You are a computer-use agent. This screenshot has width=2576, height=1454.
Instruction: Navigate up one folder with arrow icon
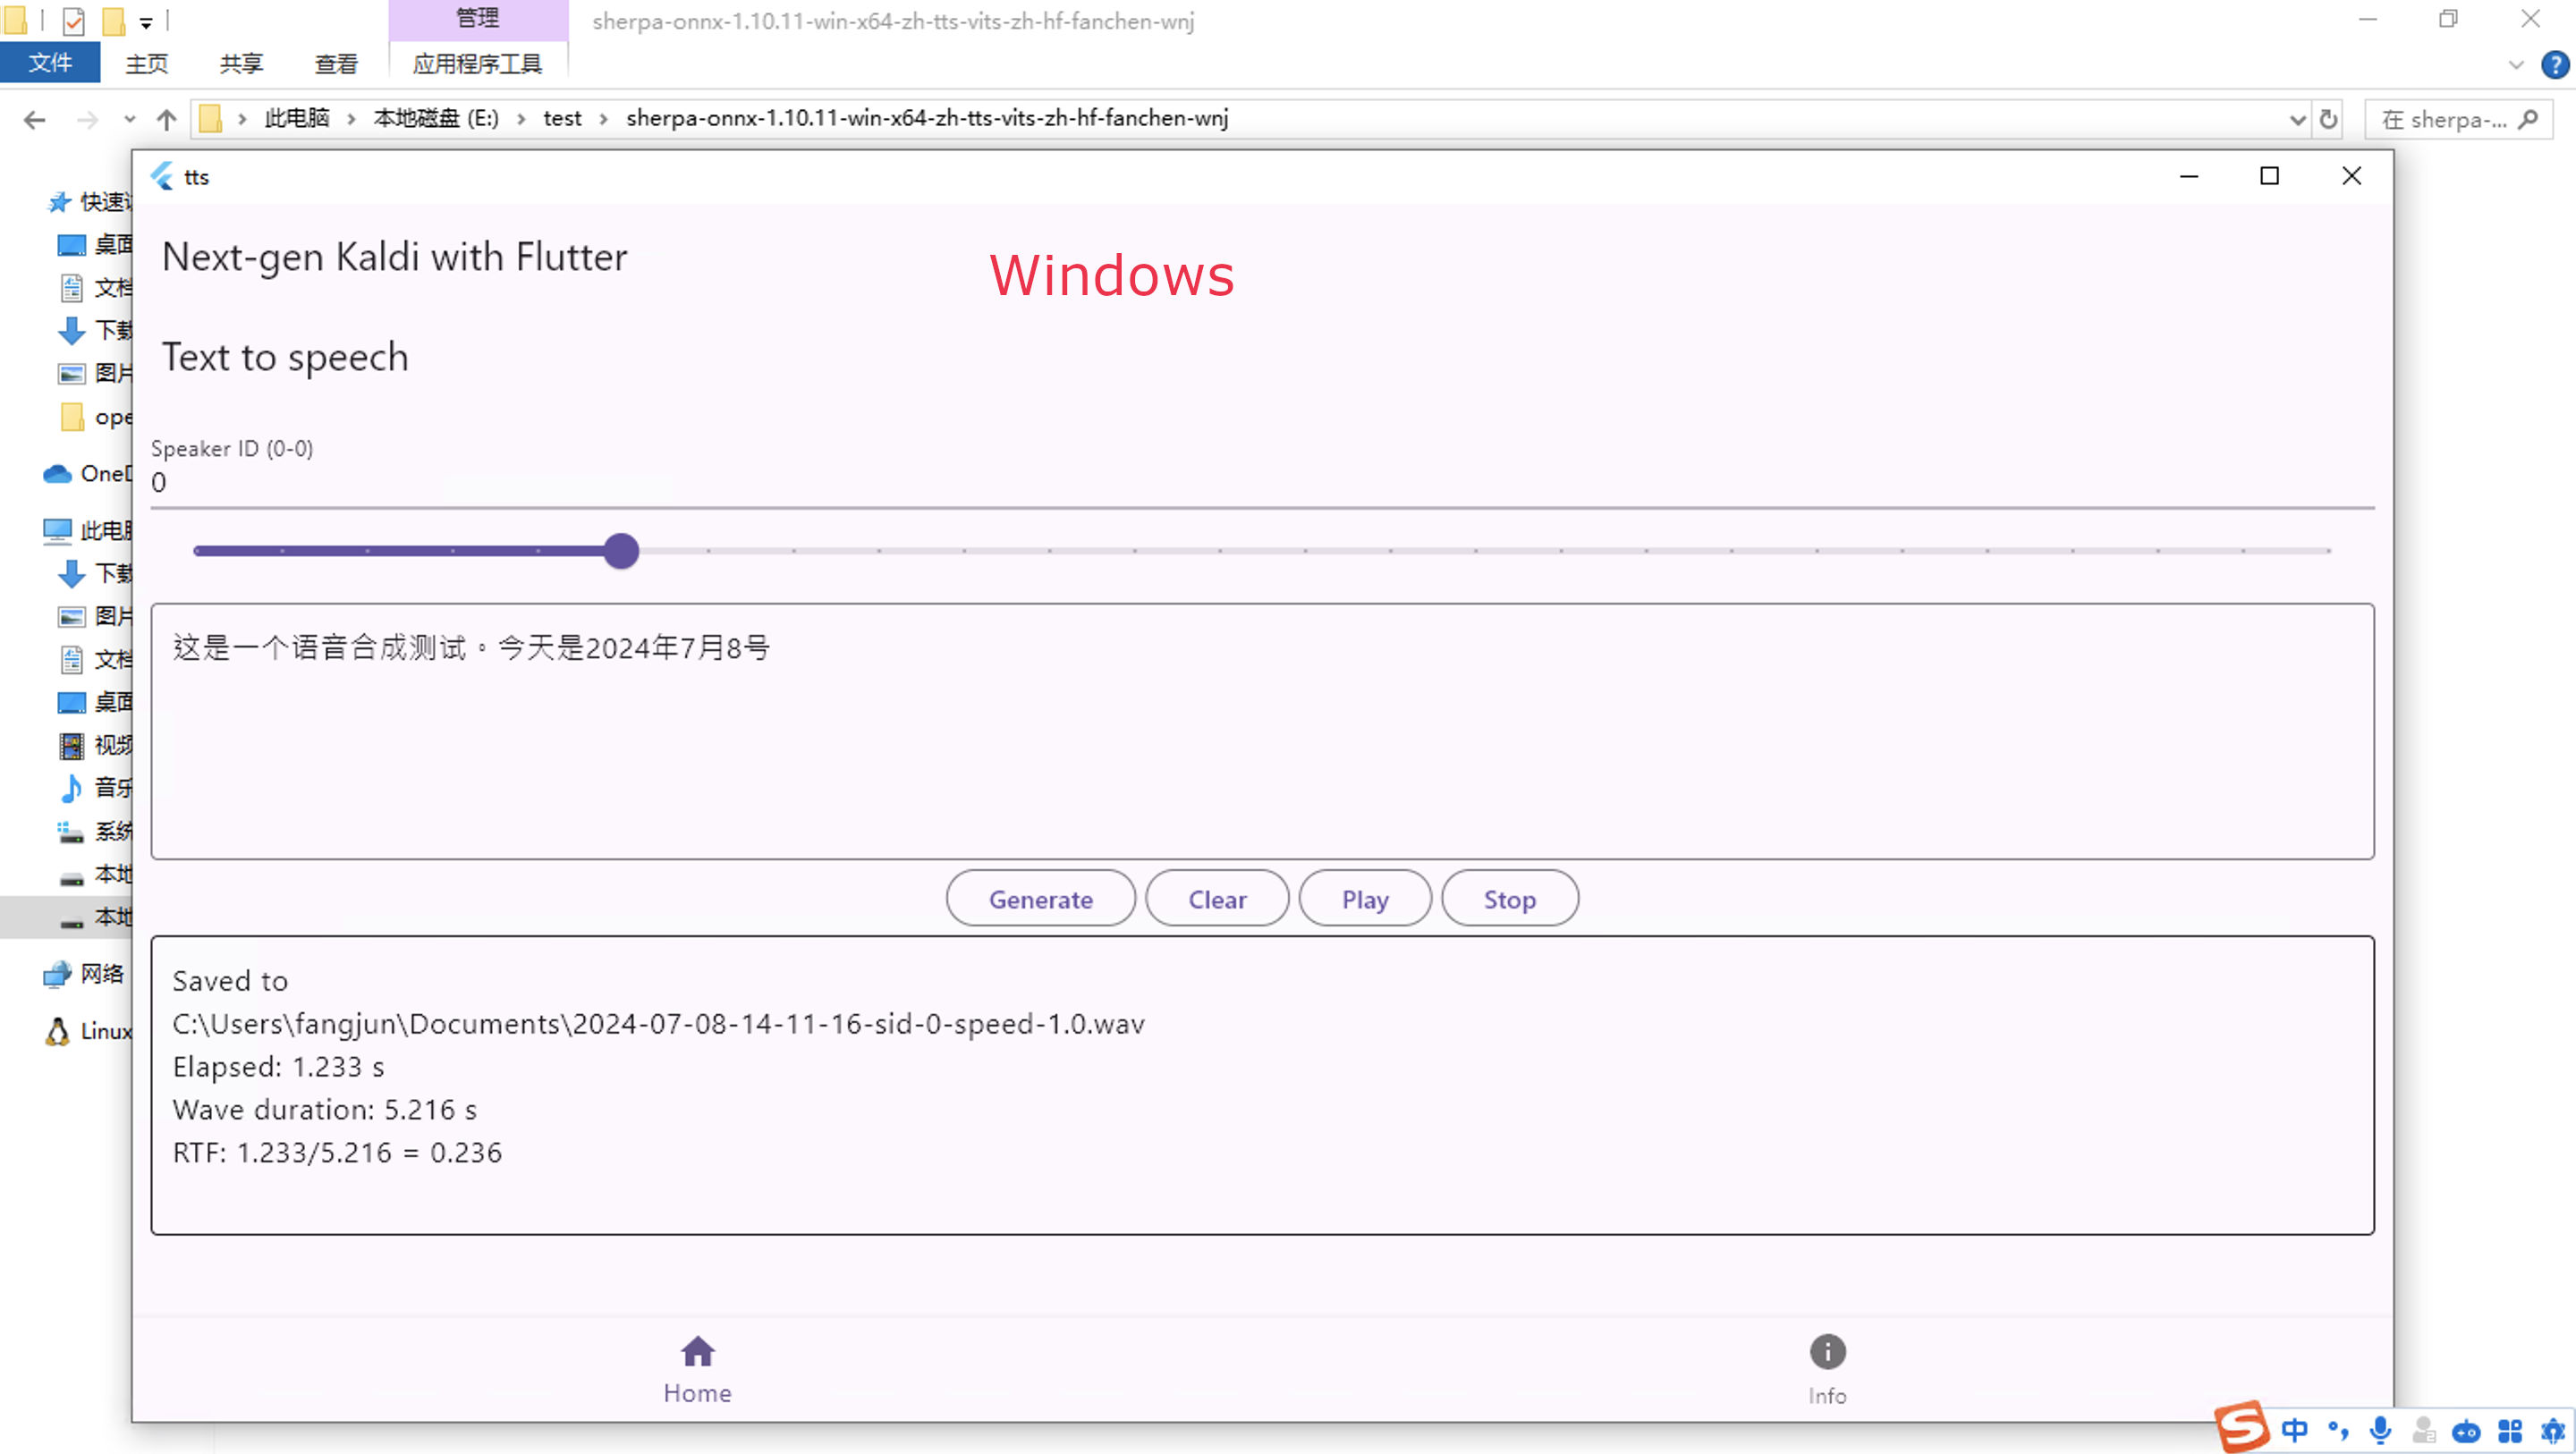pos(166,120)
